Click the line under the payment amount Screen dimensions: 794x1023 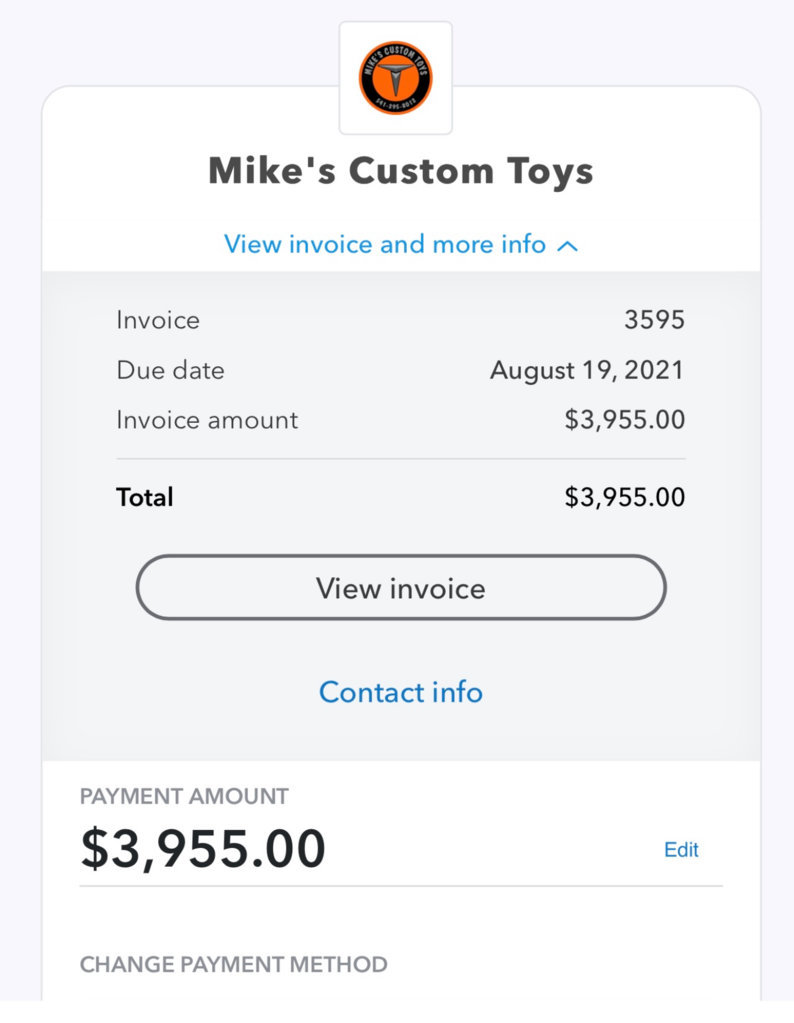401,886
